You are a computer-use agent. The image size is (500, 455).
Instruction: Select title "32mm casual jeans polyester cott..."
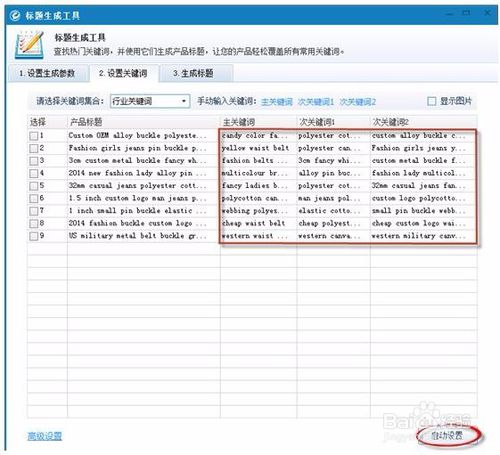click(x=137, y=186)
